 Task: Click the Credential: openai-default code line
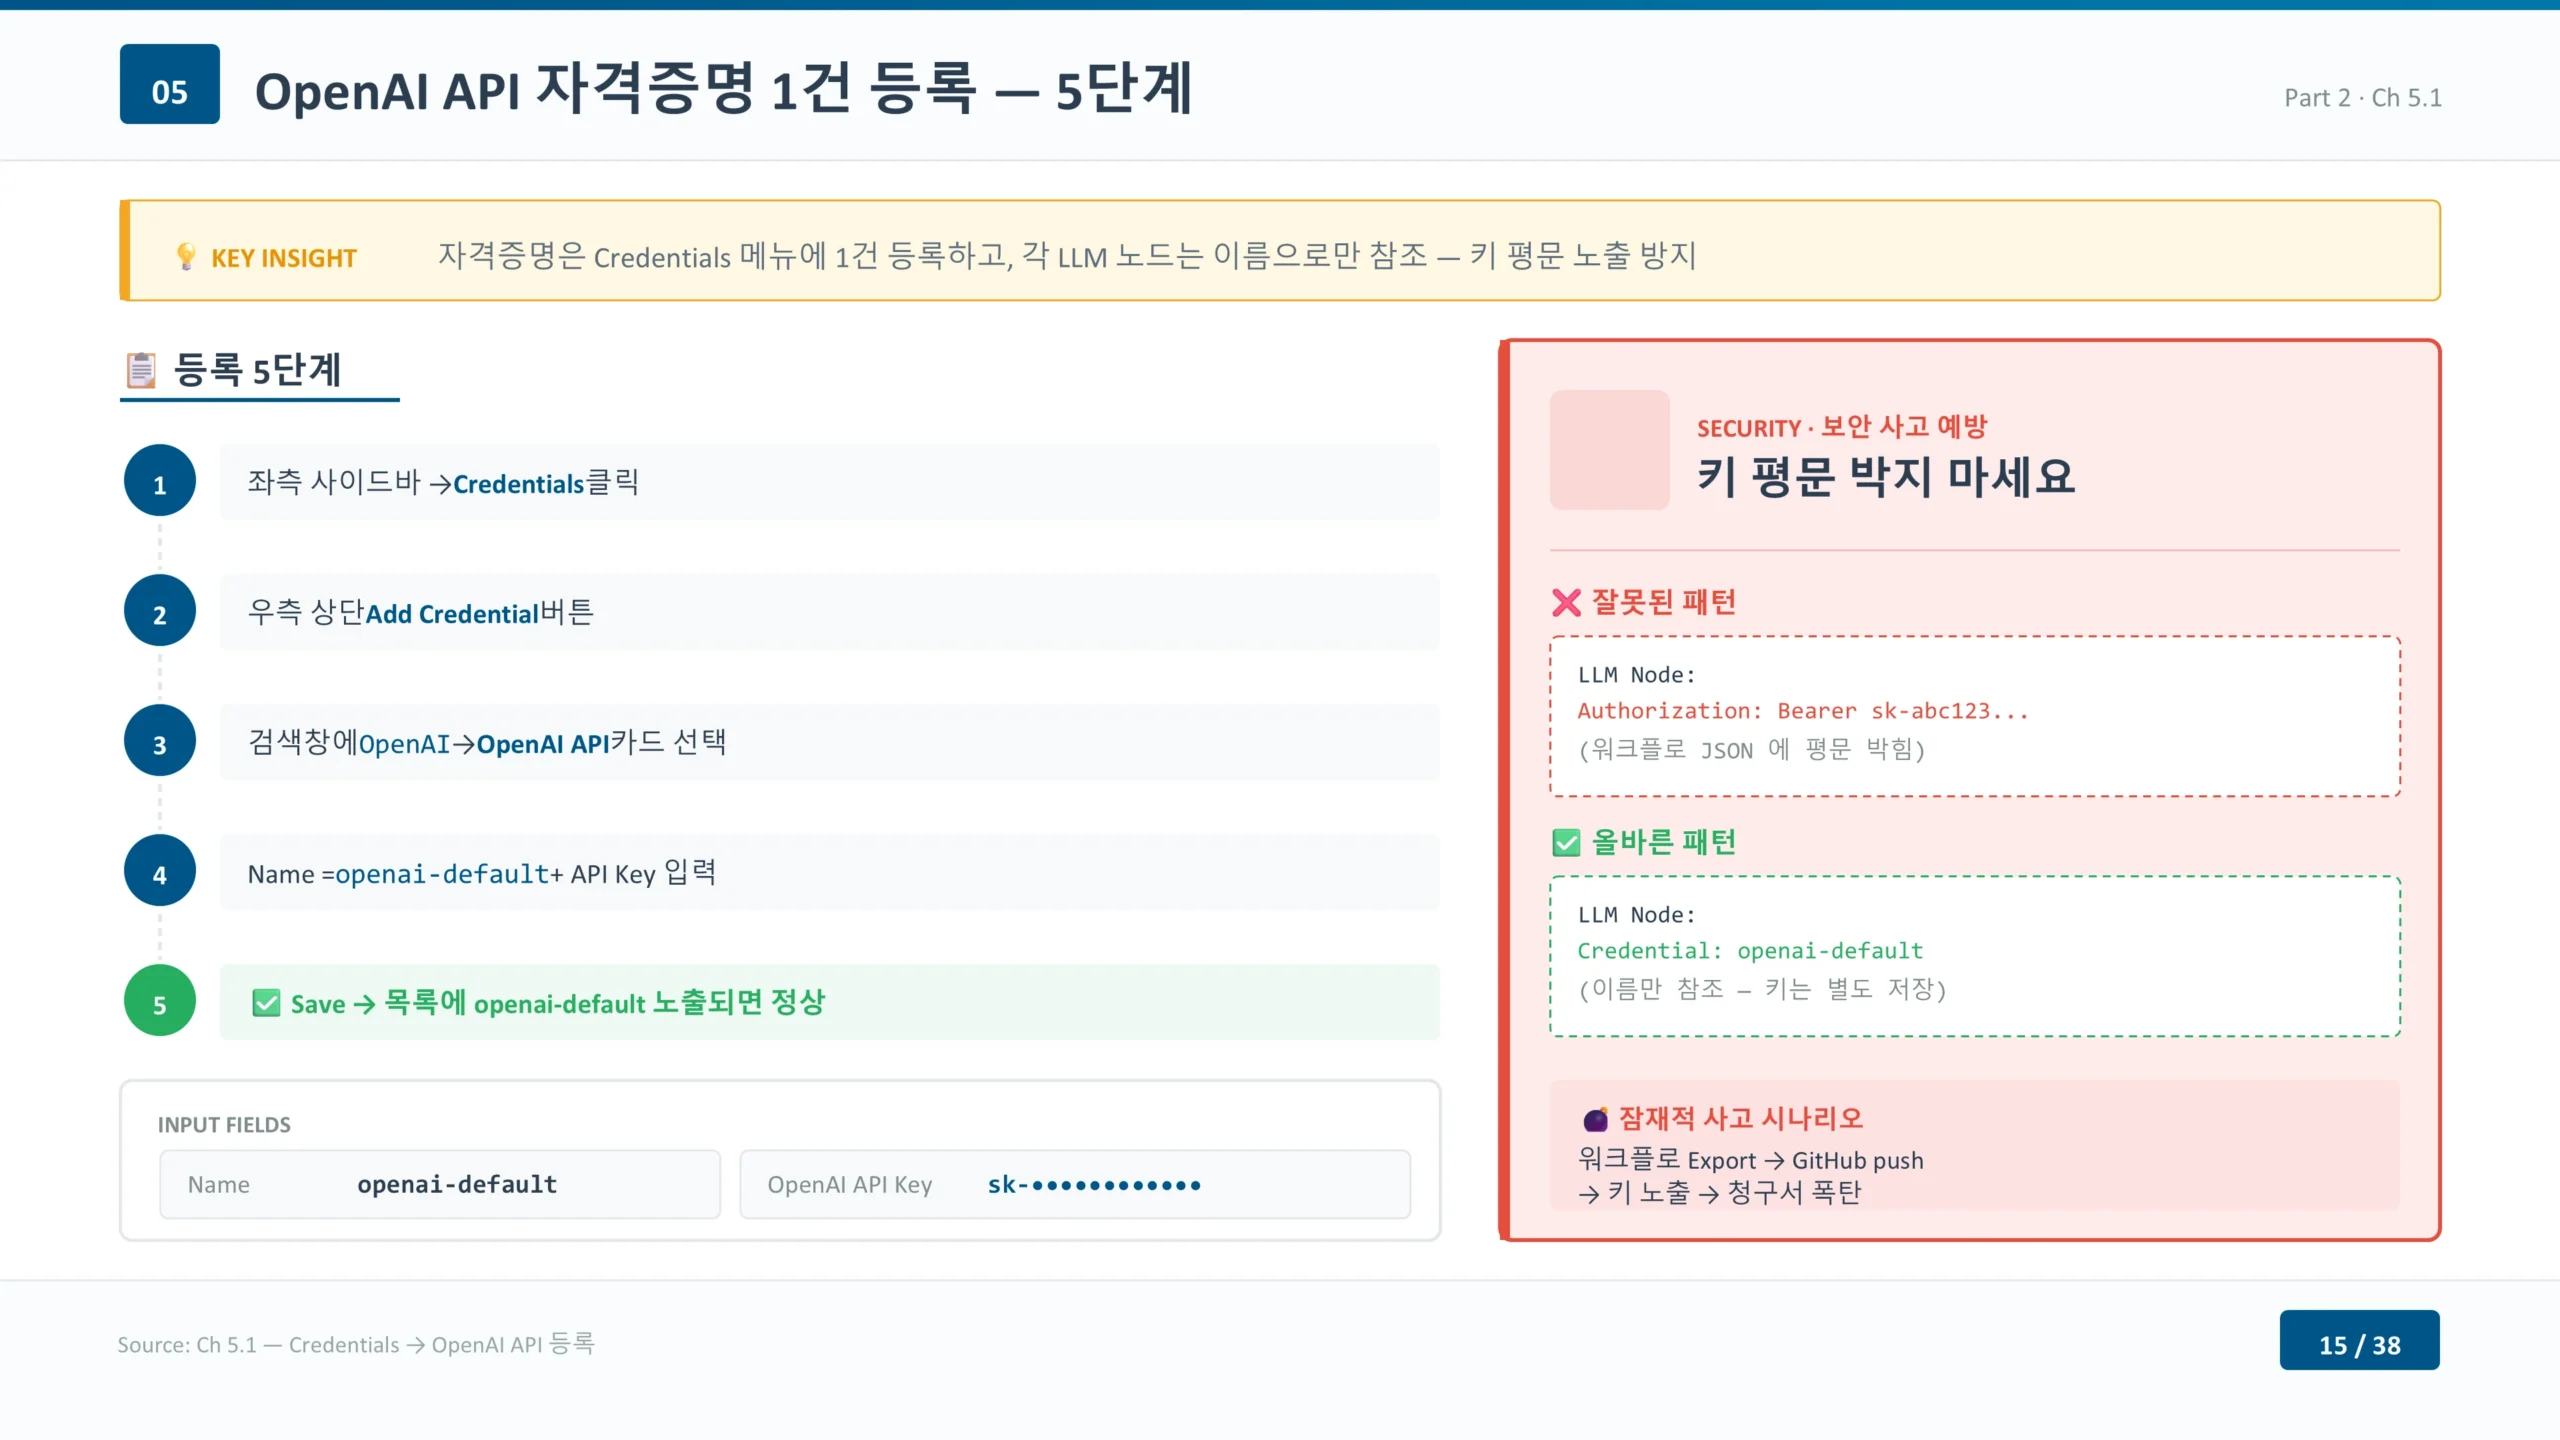click(x=1750, y=951)
